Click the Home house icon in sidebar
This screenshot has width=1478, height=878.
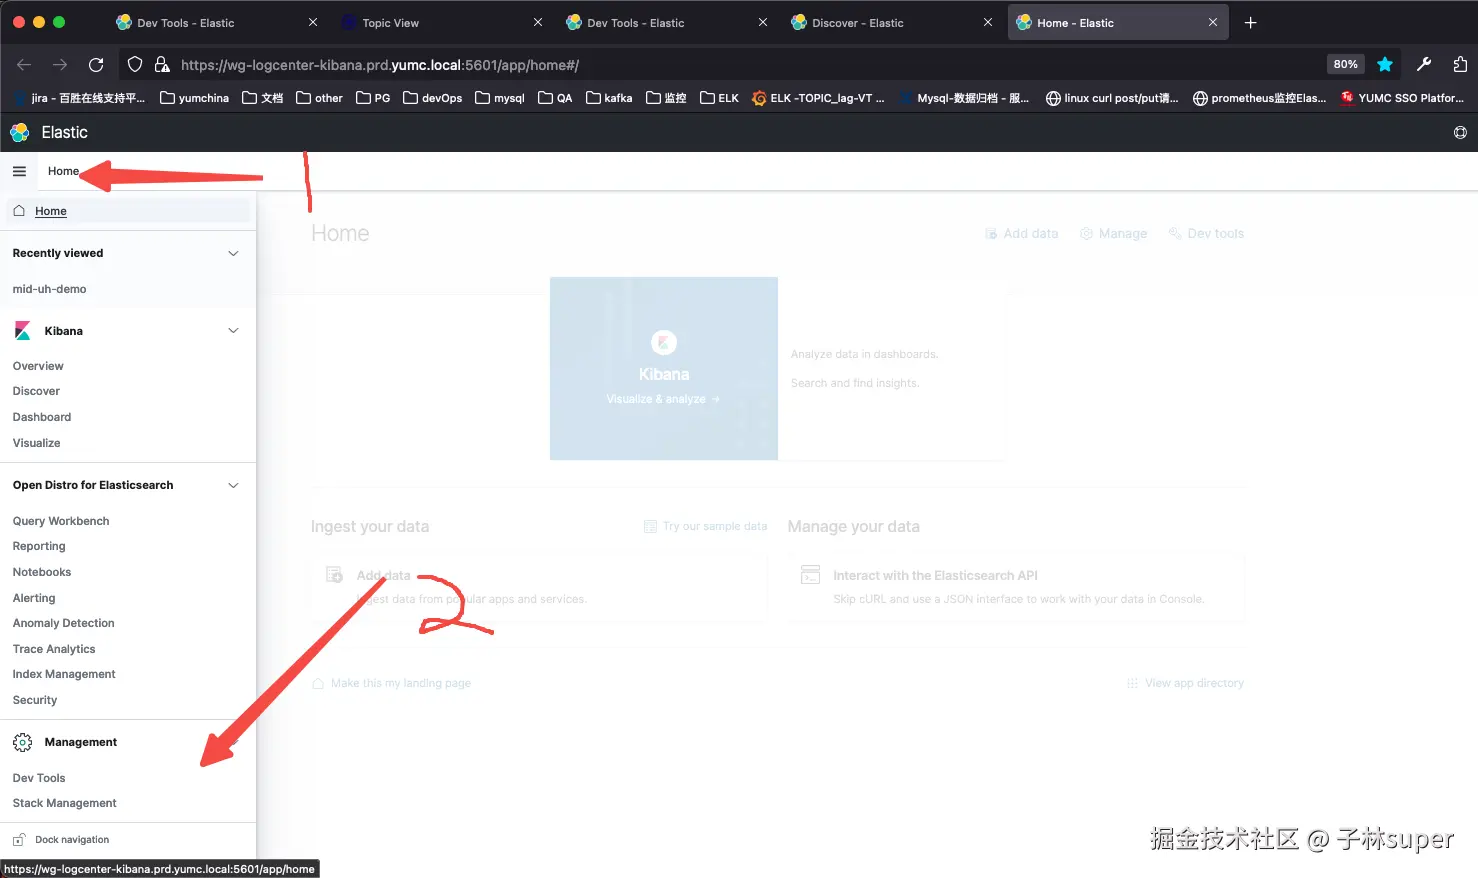19,211
